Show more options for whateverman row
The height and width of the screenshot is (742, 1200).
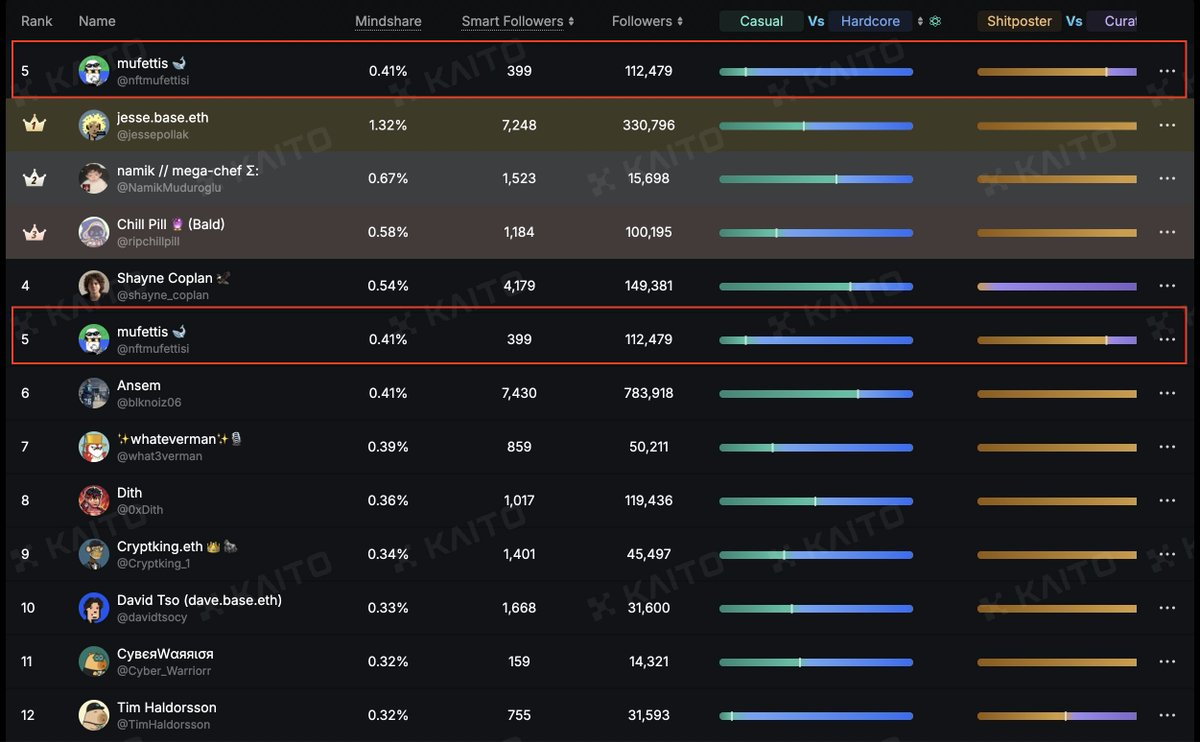coord(1167,447)
